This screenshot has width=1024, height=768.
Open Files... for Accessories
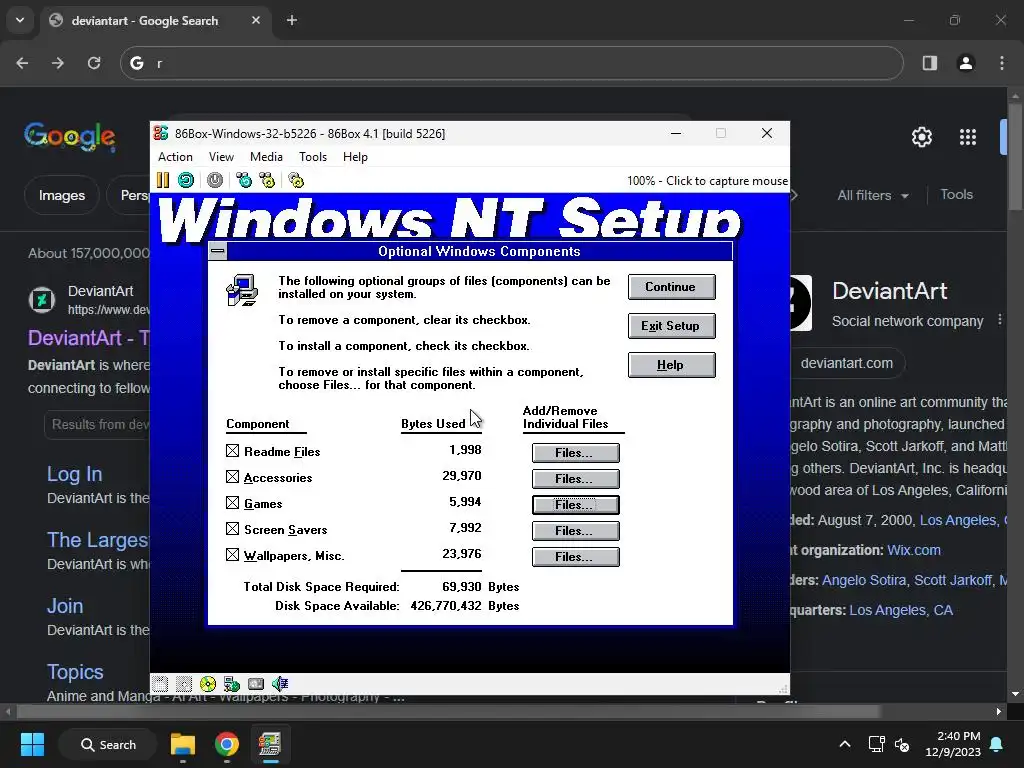tap(575, 479)
